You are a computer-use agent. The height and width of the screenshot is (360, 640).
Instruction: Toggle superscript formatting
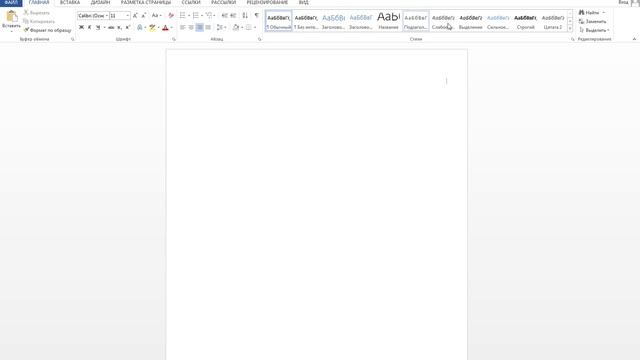click(x=128, y=27)
